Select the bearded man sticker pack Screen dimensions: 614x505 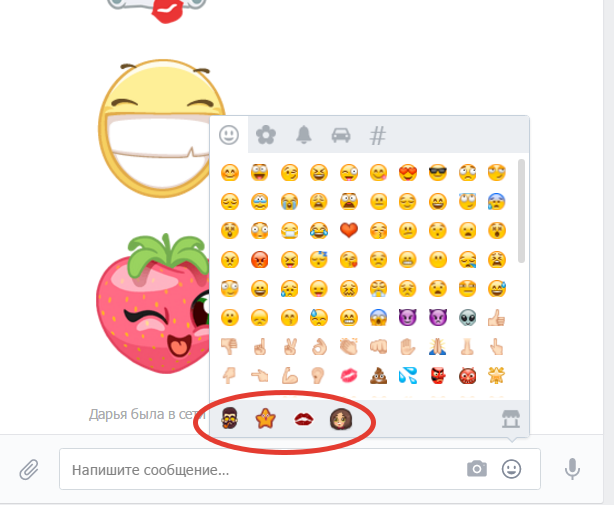tap(229, 418)
